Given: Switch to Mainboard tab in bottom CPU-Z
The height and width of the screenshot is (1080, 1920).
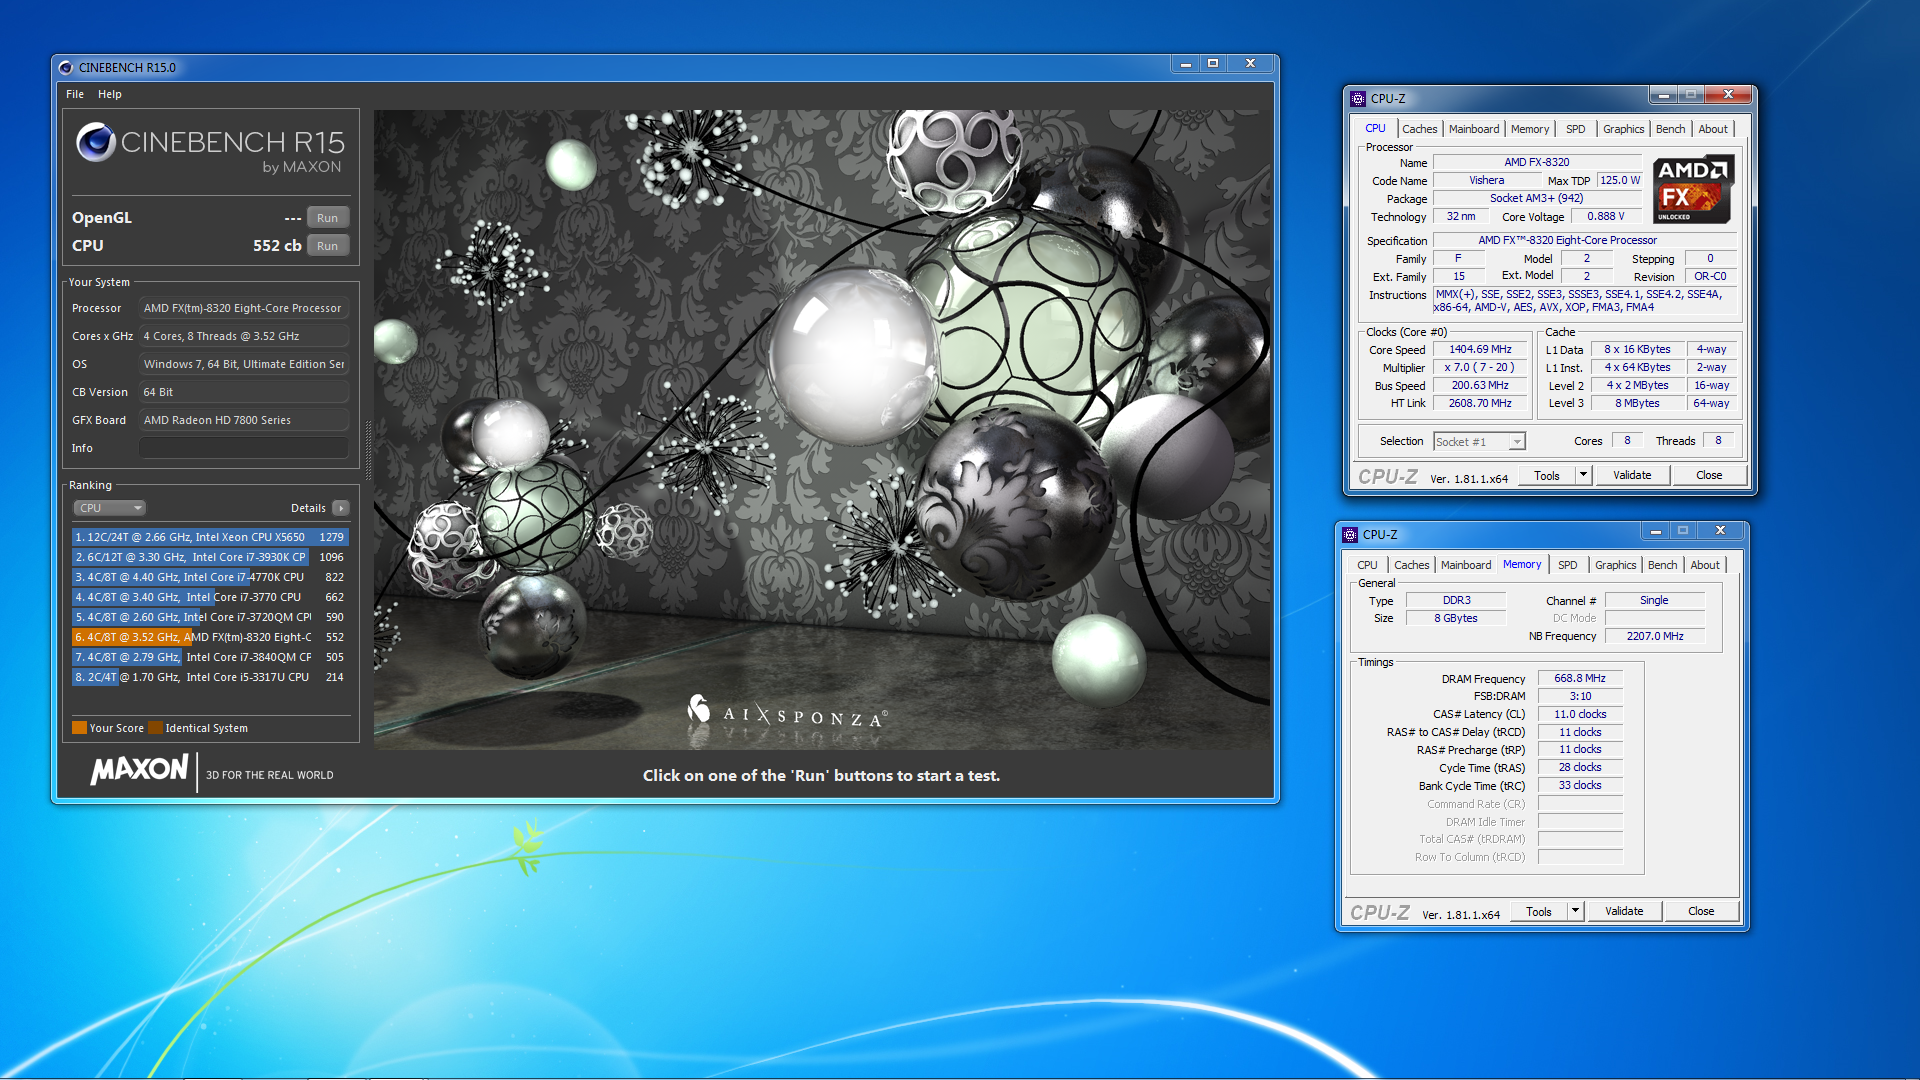Looking at the screenshot, I should pos(1466,565).
